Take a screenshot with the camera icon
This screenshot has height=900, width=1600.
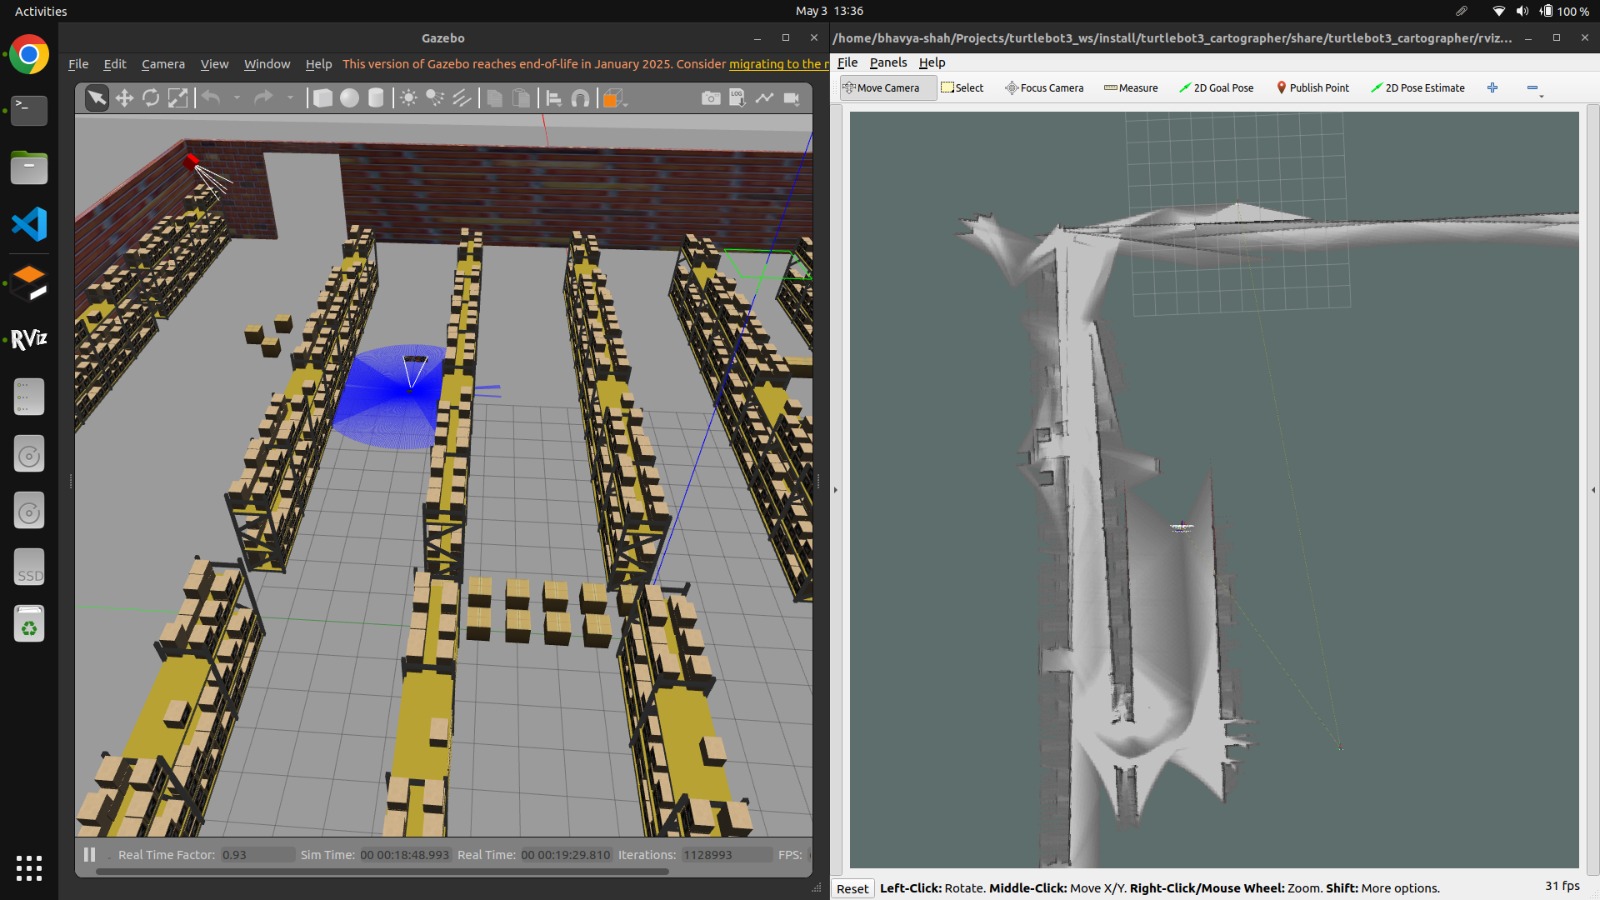(x=710, y=98)
